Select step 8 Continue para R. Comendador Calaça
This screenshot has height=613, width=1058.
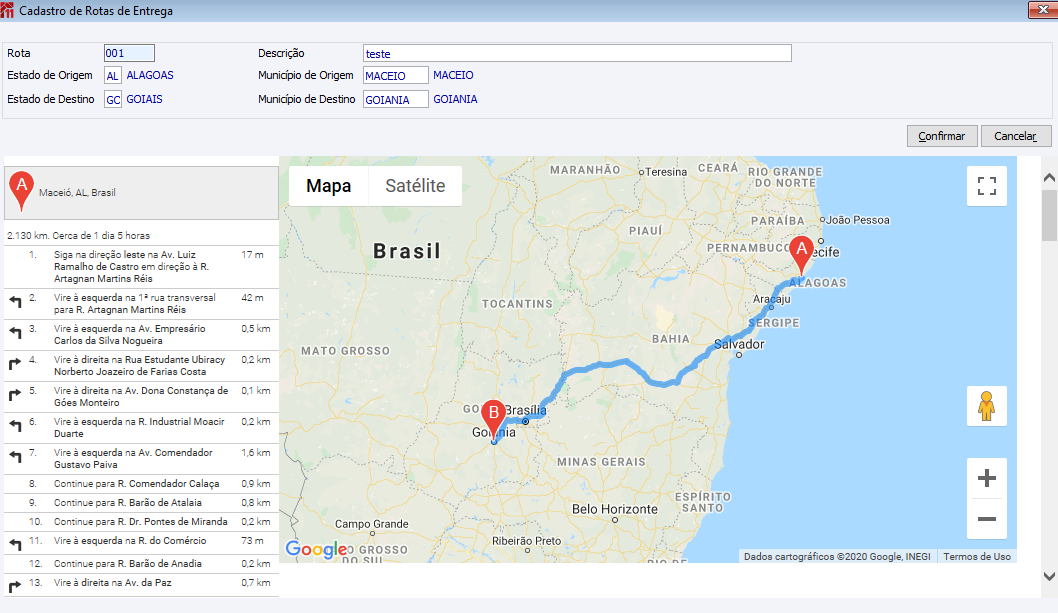pyautogui.click(x=142, y=484)
